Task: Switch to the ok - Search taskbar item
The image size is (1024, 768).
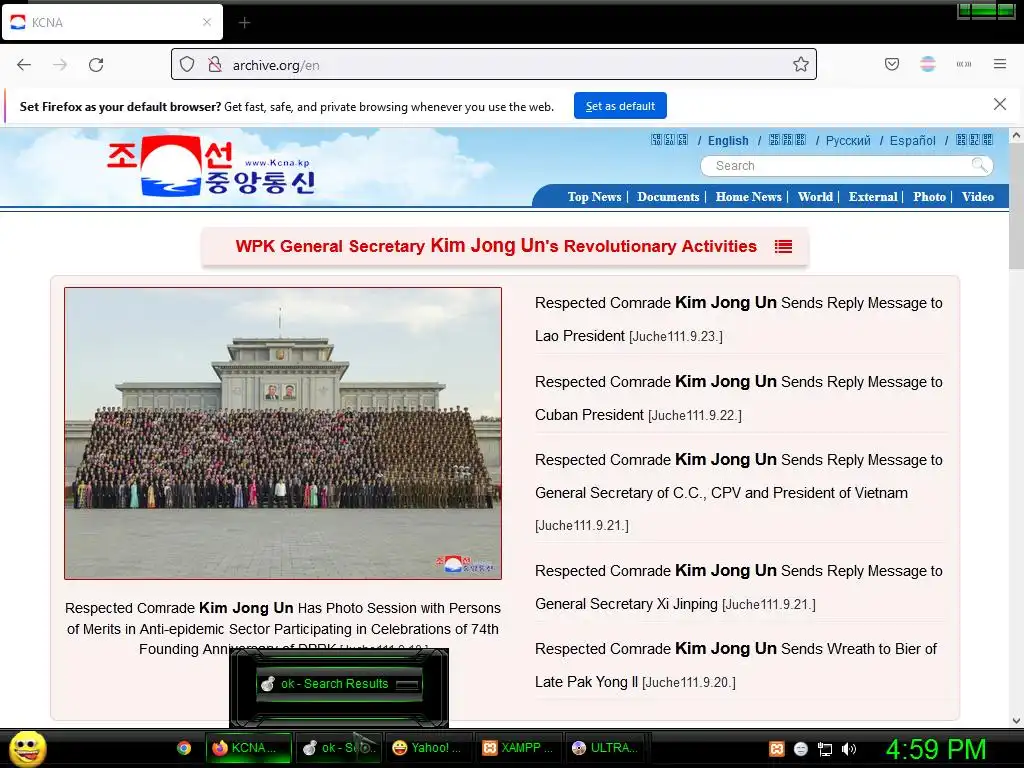Action: pyautogui.click(x=338, y=748)
